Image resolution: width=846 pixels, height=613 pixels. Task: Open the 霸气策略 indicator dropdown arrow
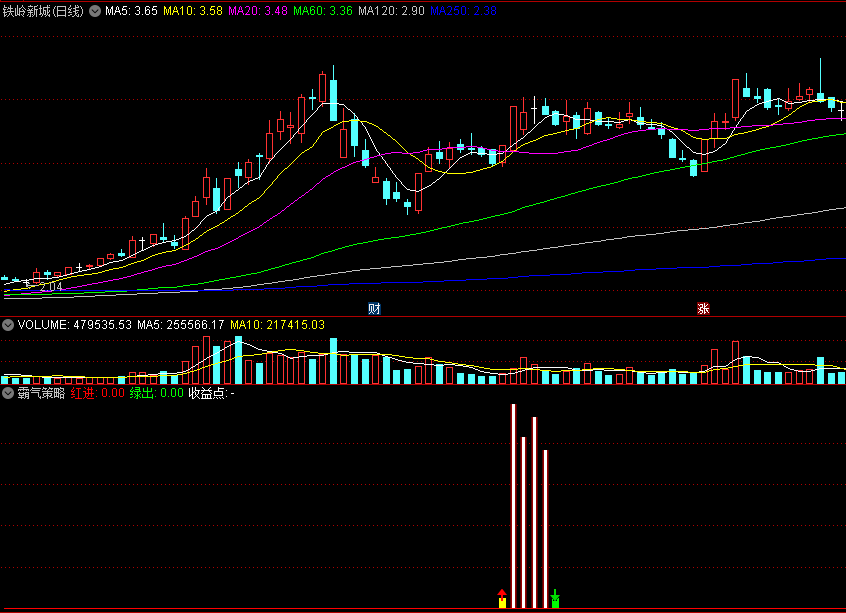click(8, 393)
